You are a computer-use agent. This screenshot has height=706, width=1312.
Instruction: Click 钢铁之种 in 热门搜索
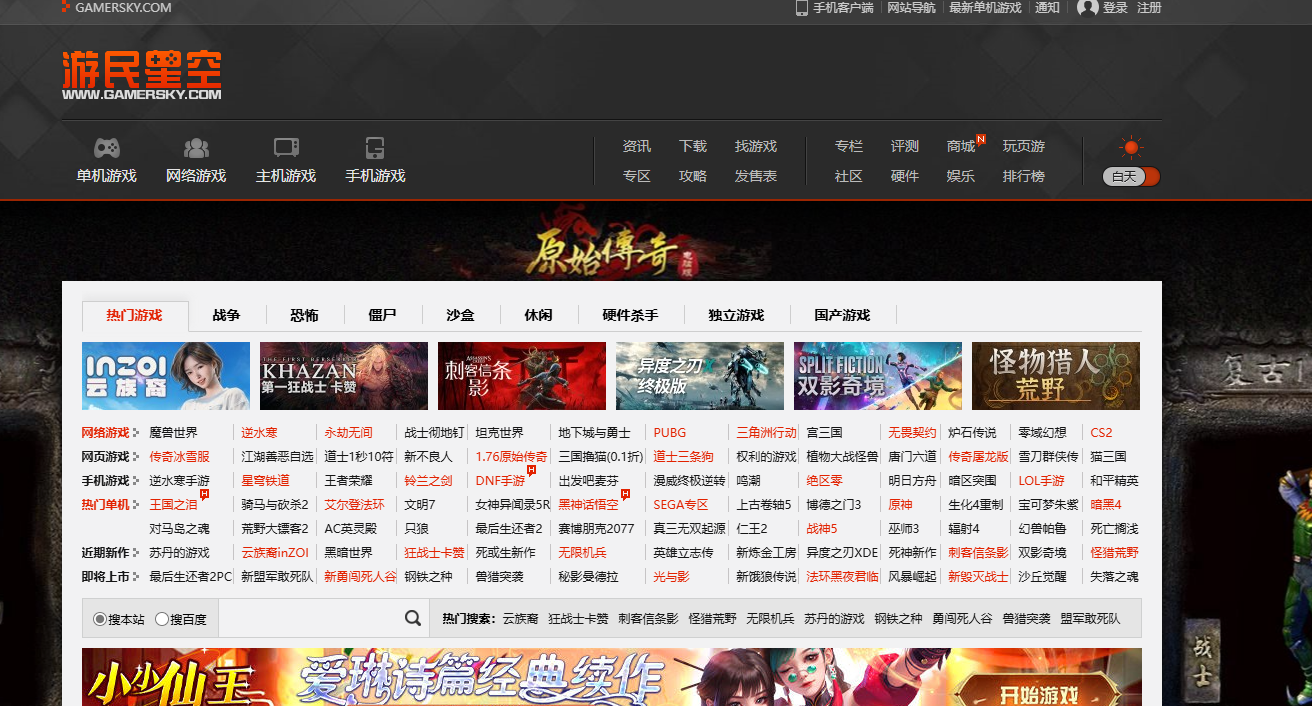click(898, 619)
